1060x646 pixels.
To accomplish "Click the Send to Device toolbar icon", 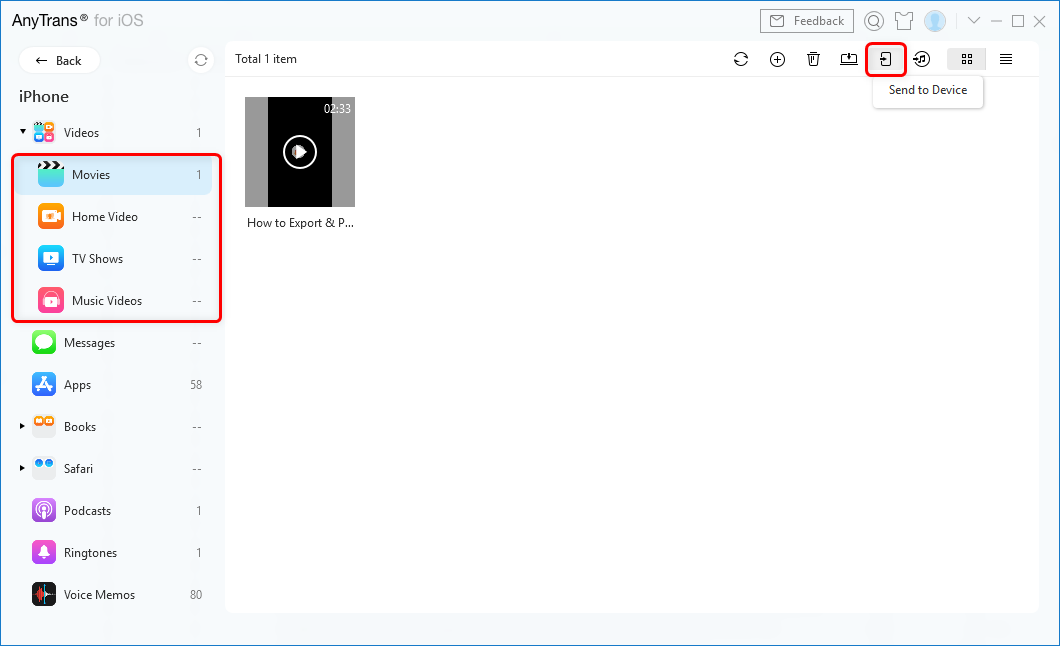I will [885, 60].
